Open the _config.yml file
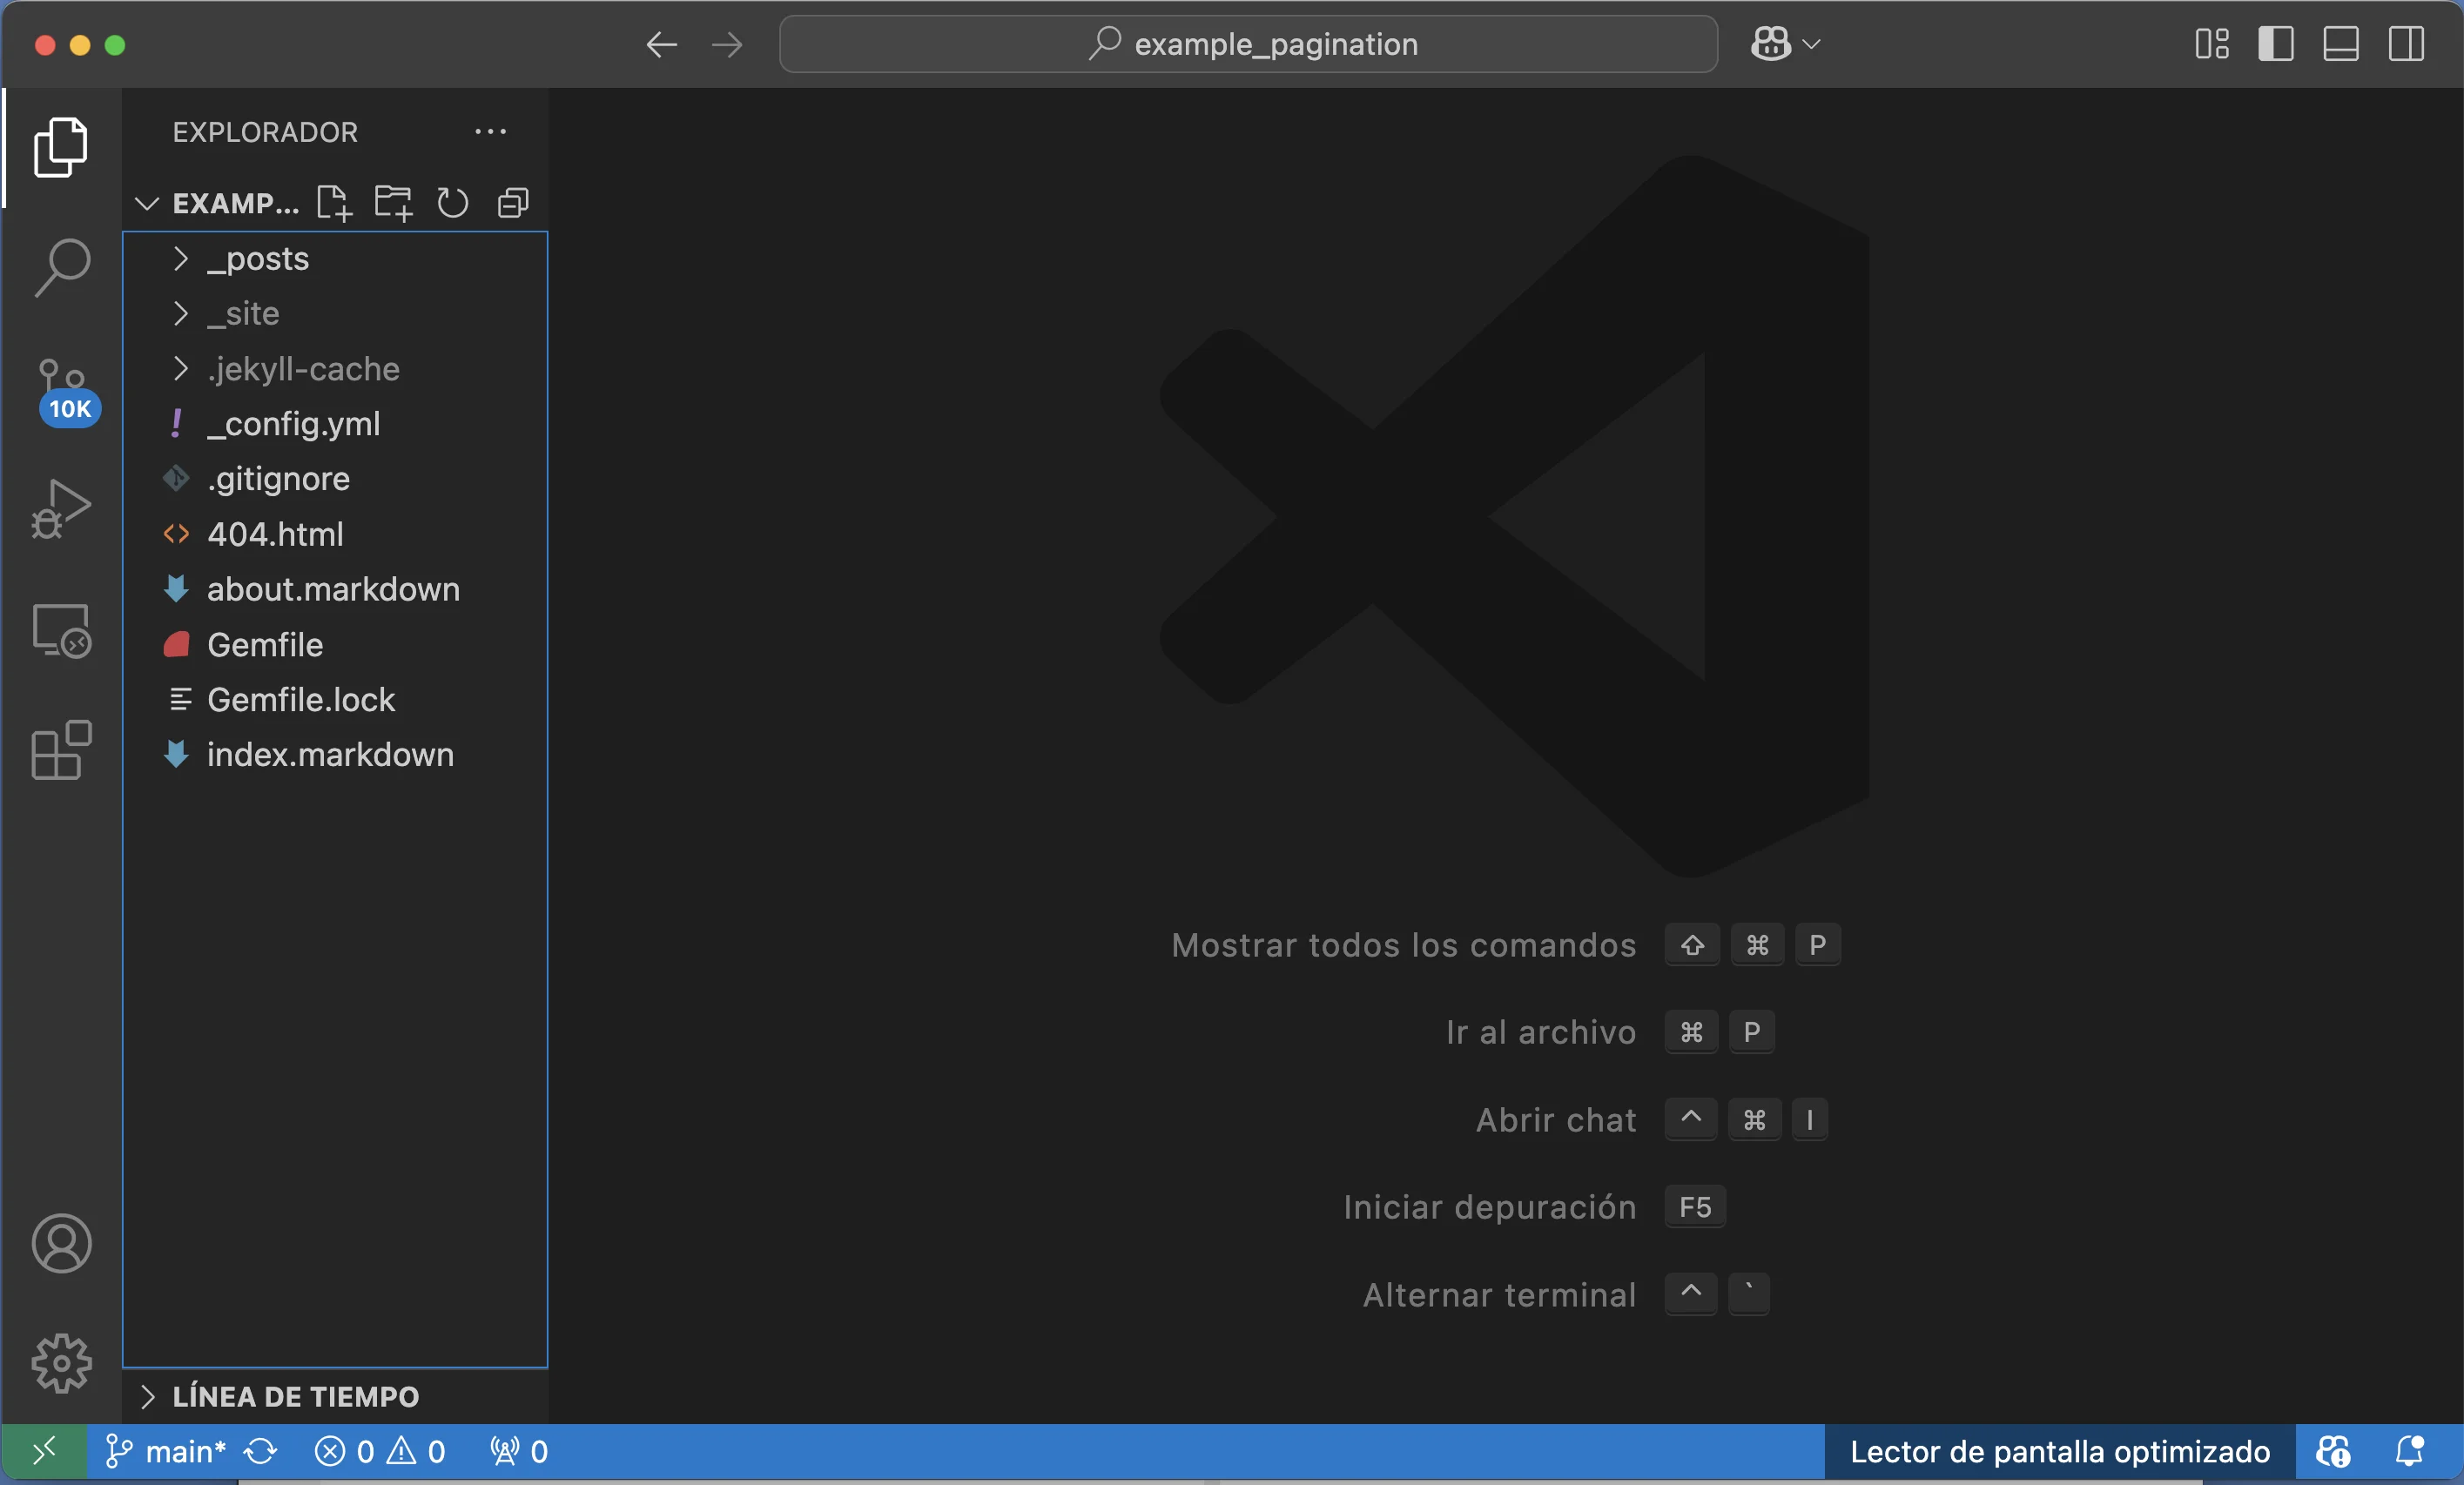The height and width of the screenshot is (1485, 2464). point(335,424)
